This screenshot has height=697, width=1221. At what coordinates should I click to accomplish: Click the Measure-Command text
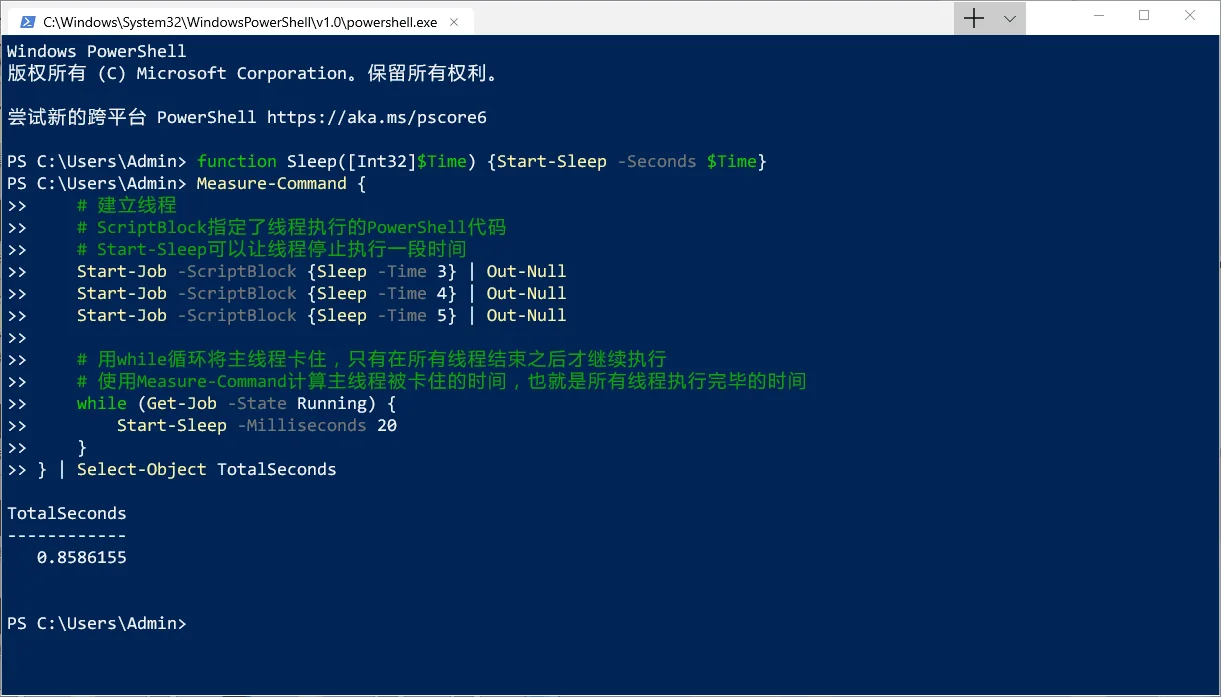(x=271, y=183)
